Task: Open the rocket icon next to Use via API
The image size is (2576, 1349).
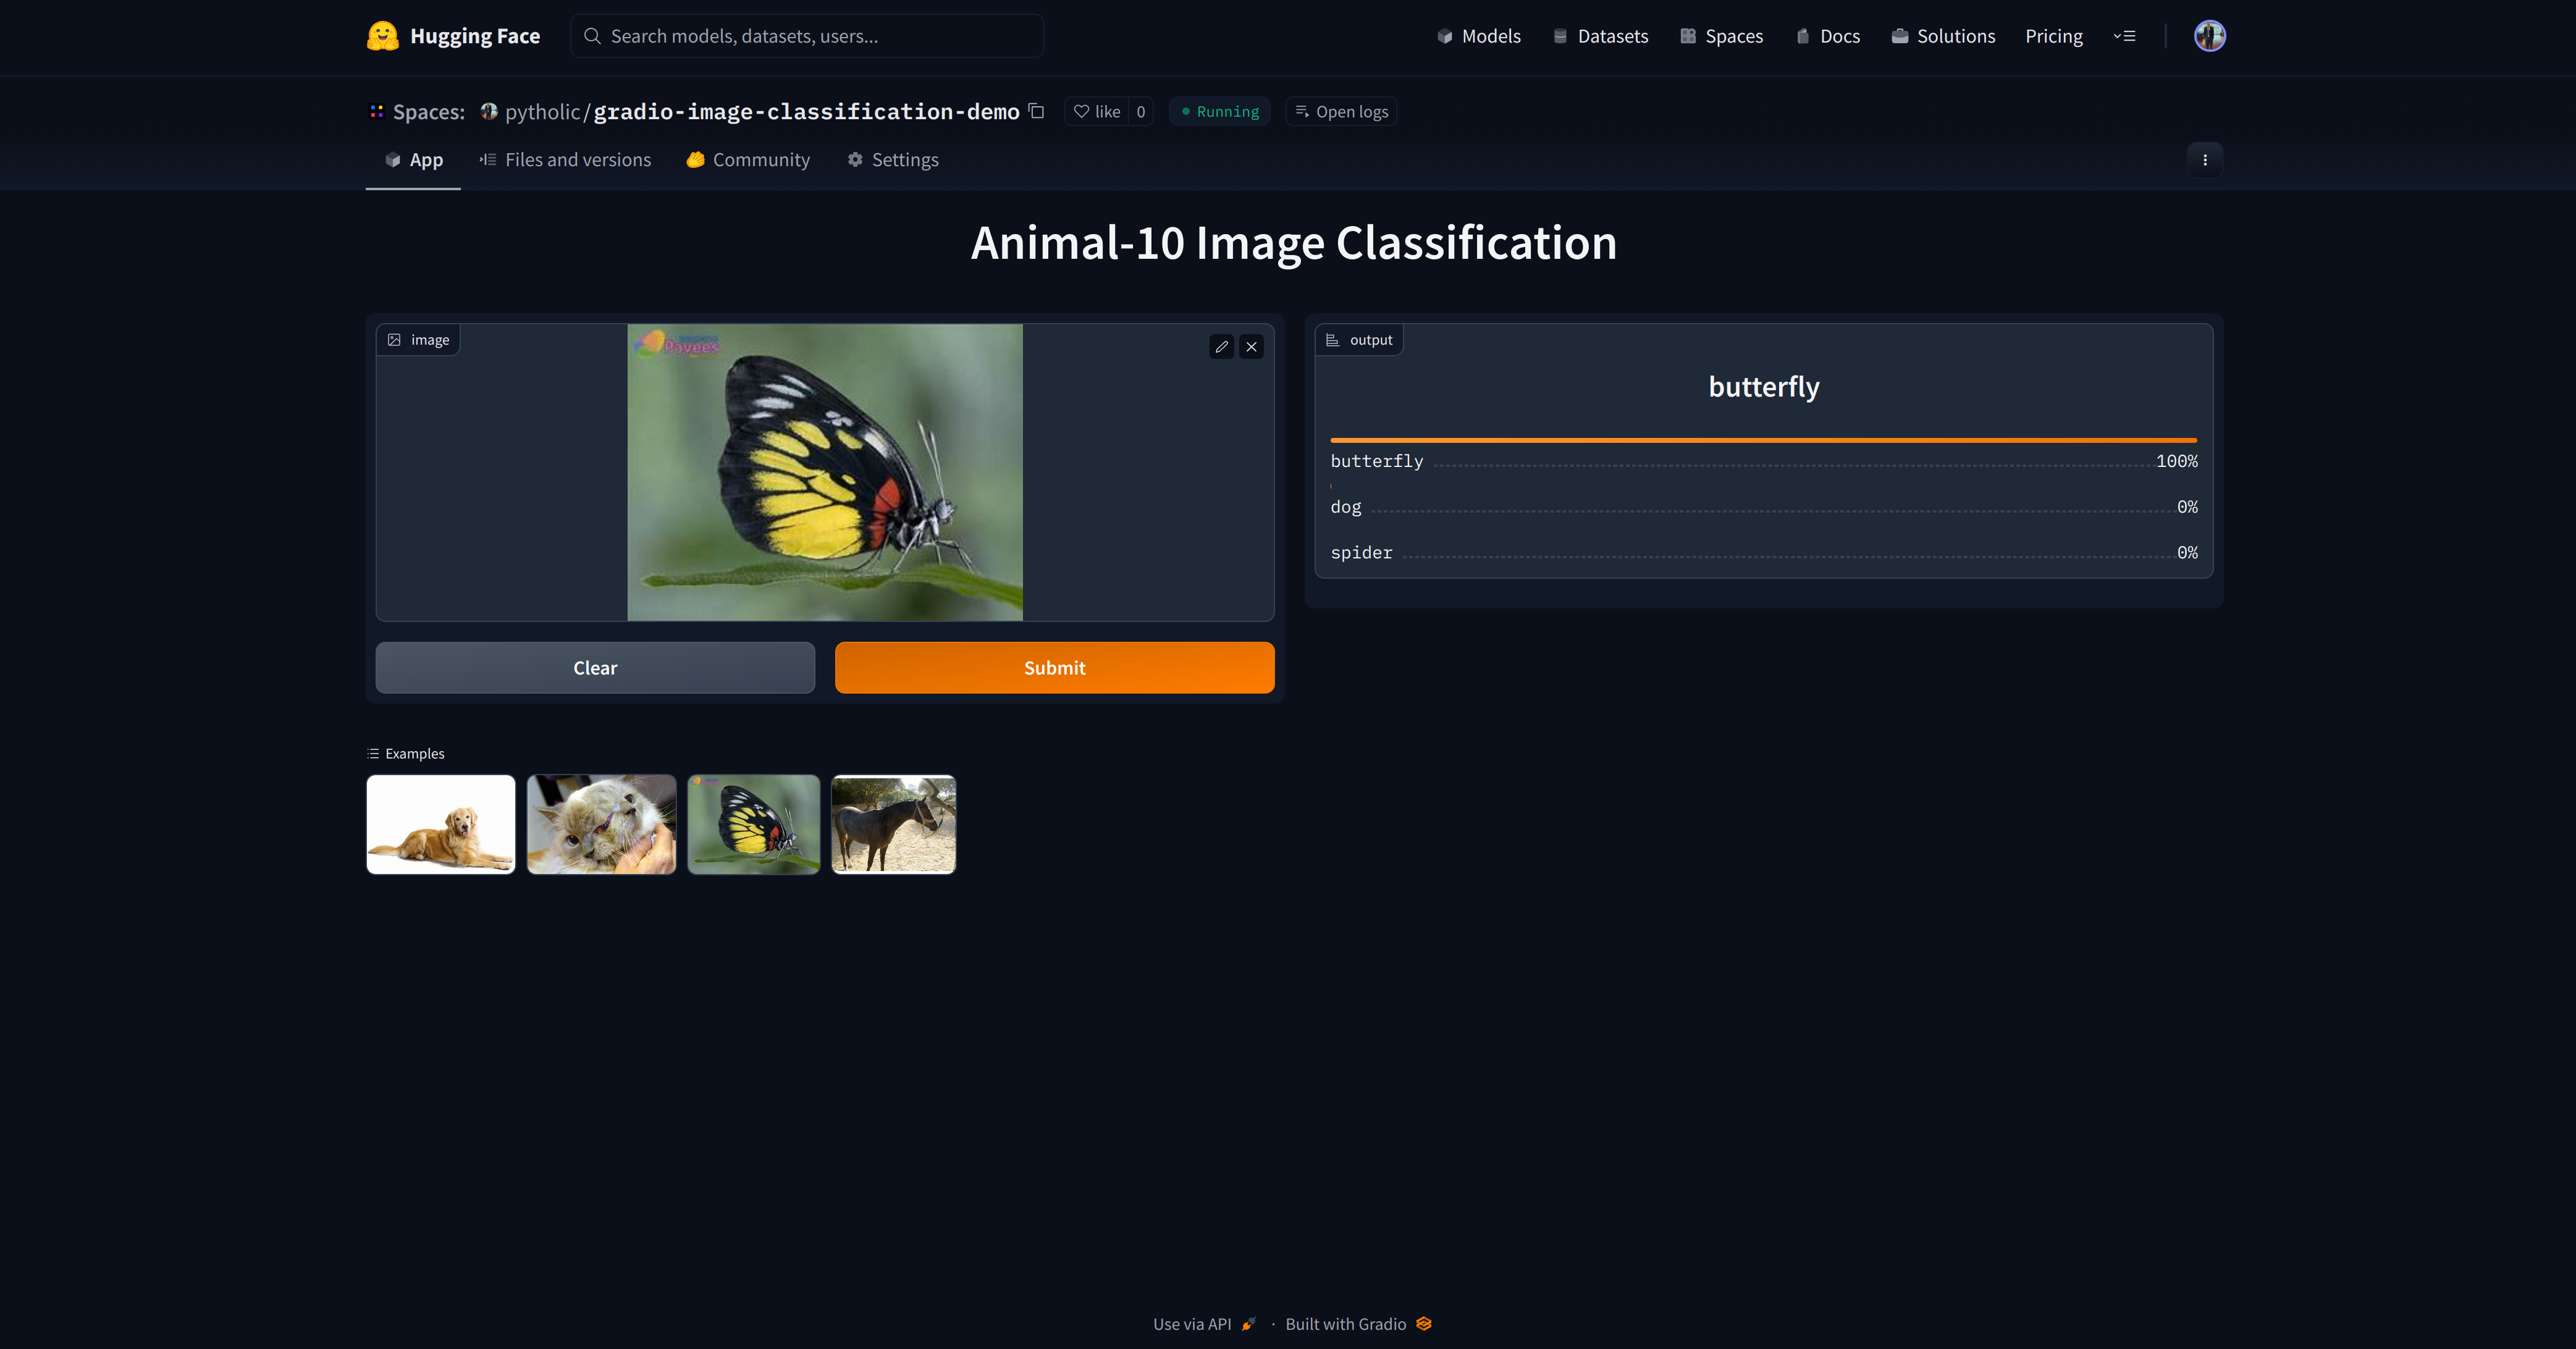Action: point(1247,1323)
